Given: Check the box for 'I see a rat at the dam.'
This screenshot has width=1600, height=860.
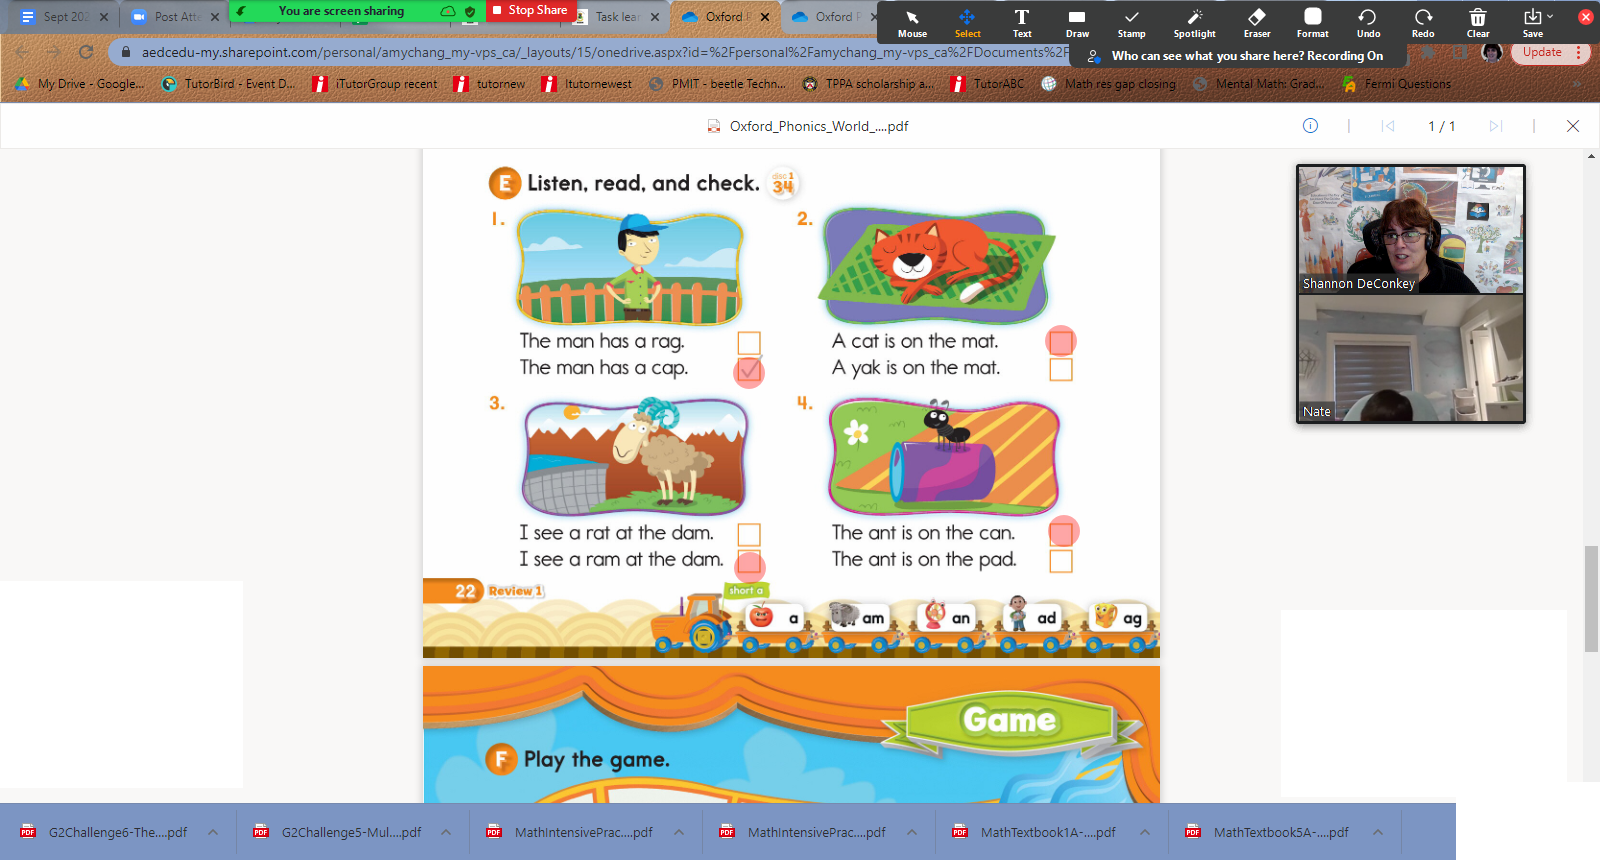Looking at the screenshot, I should [749, 535].
